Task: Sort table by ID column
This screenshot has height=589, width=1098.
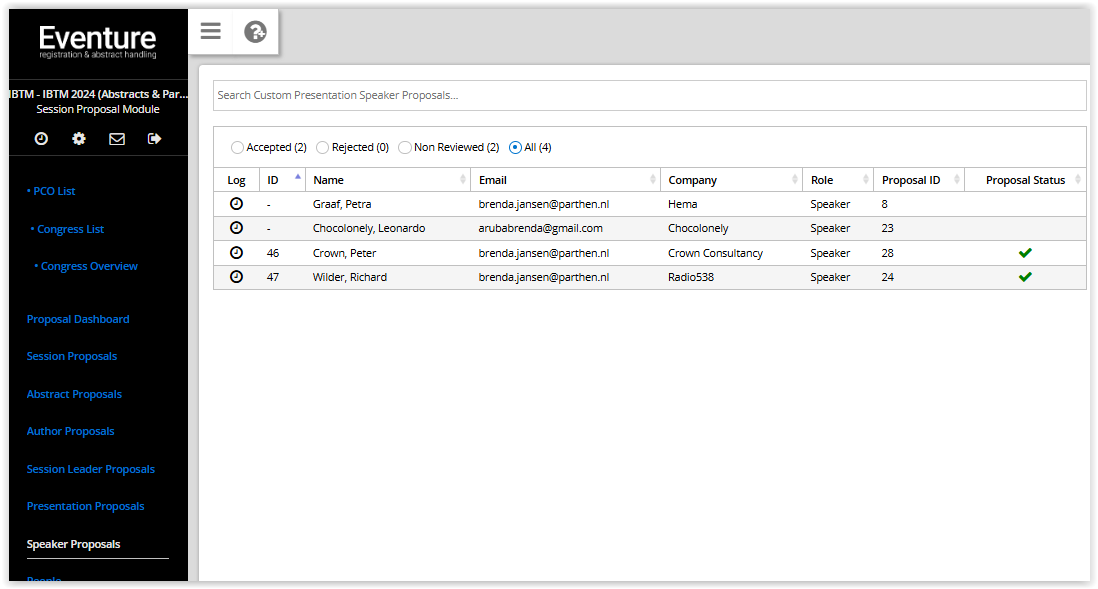Action: (282, 180)
